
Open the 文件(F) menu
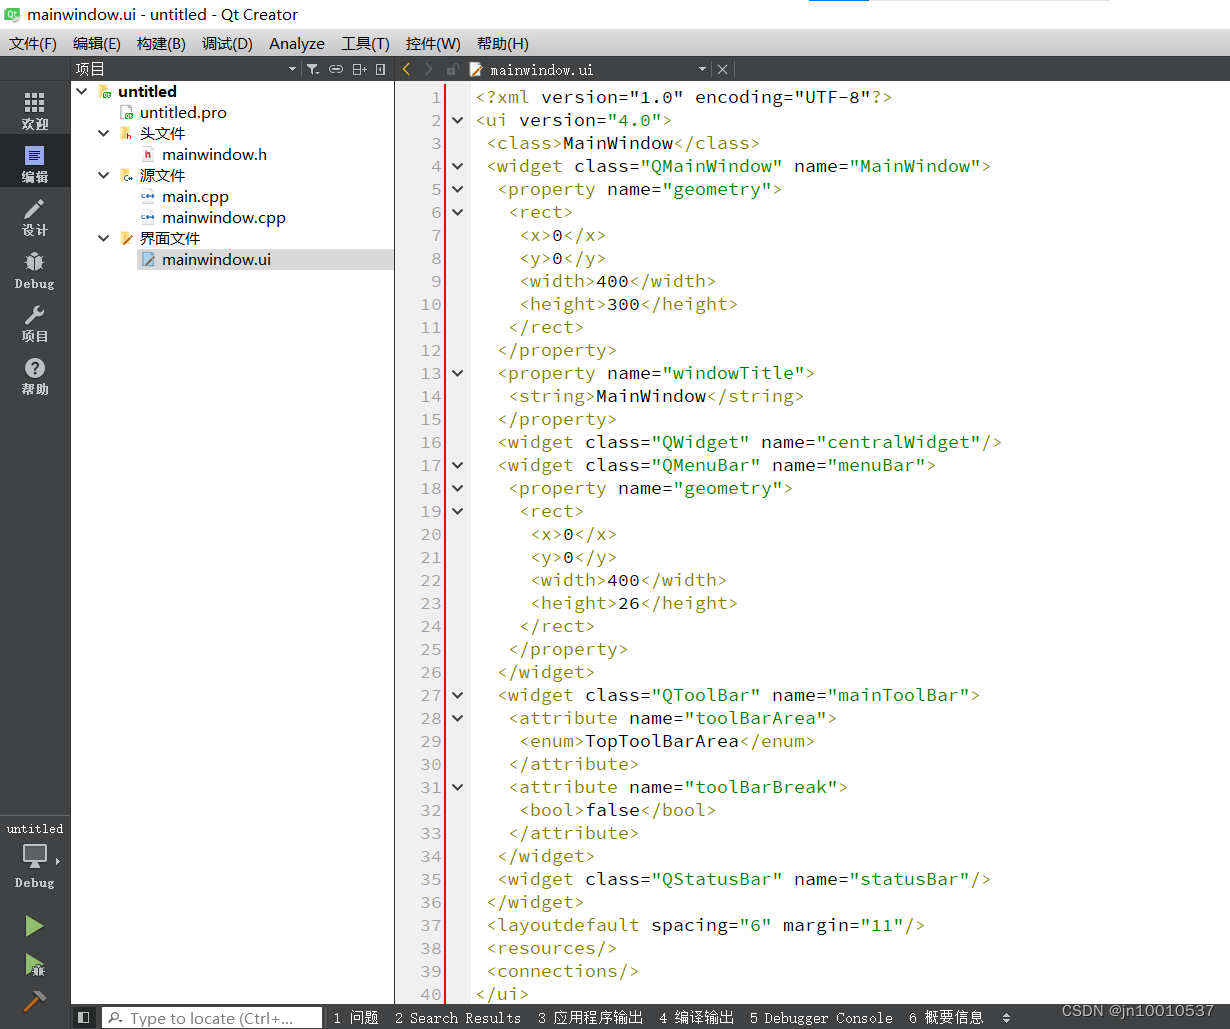point(33,43)
